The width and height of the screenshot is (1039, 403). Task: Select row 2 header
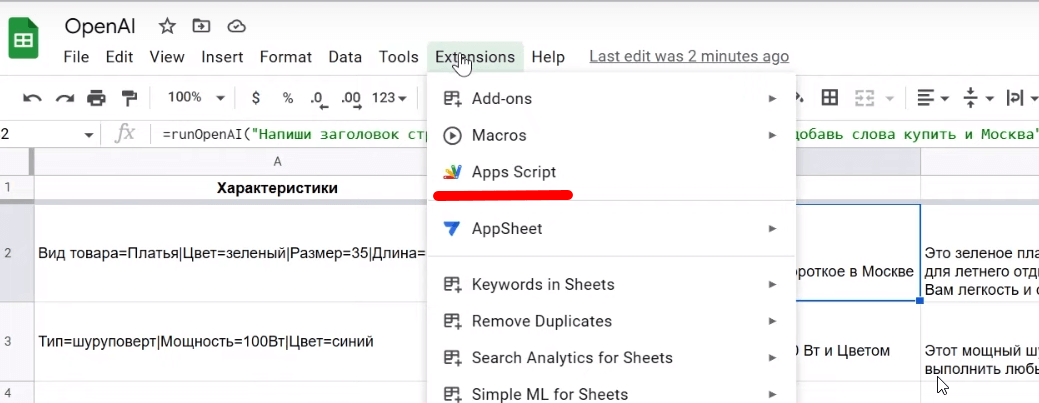16,253
